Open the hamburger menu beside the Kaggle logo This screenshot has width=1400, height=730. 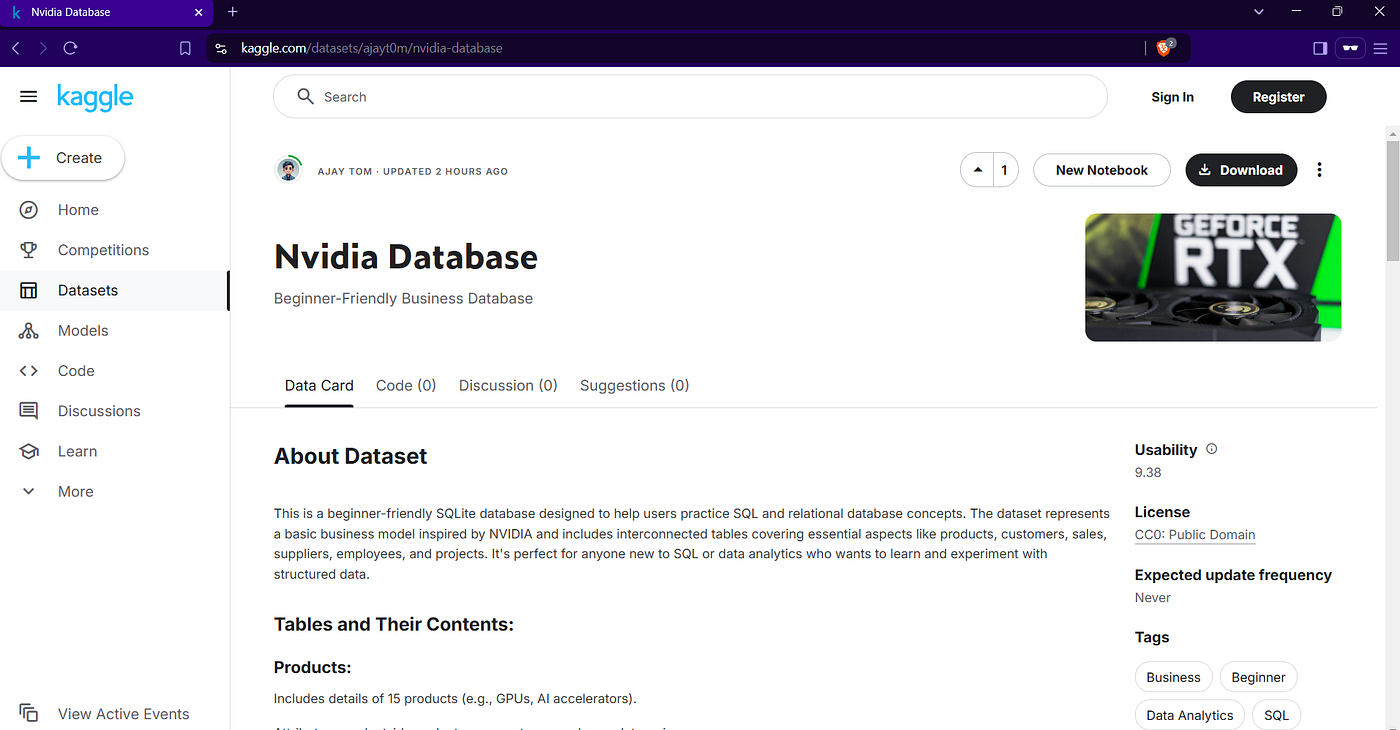coord(29,97)
